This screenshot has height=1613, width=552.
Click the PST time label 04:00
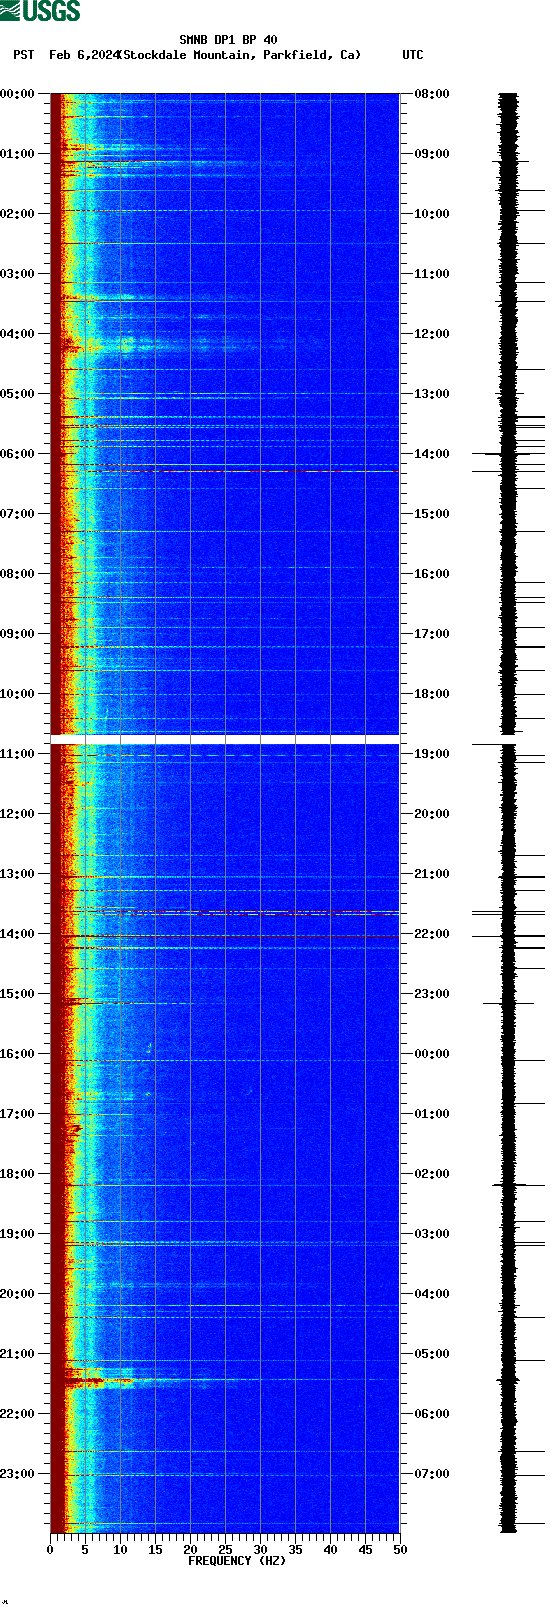click(x=18, y=334)
